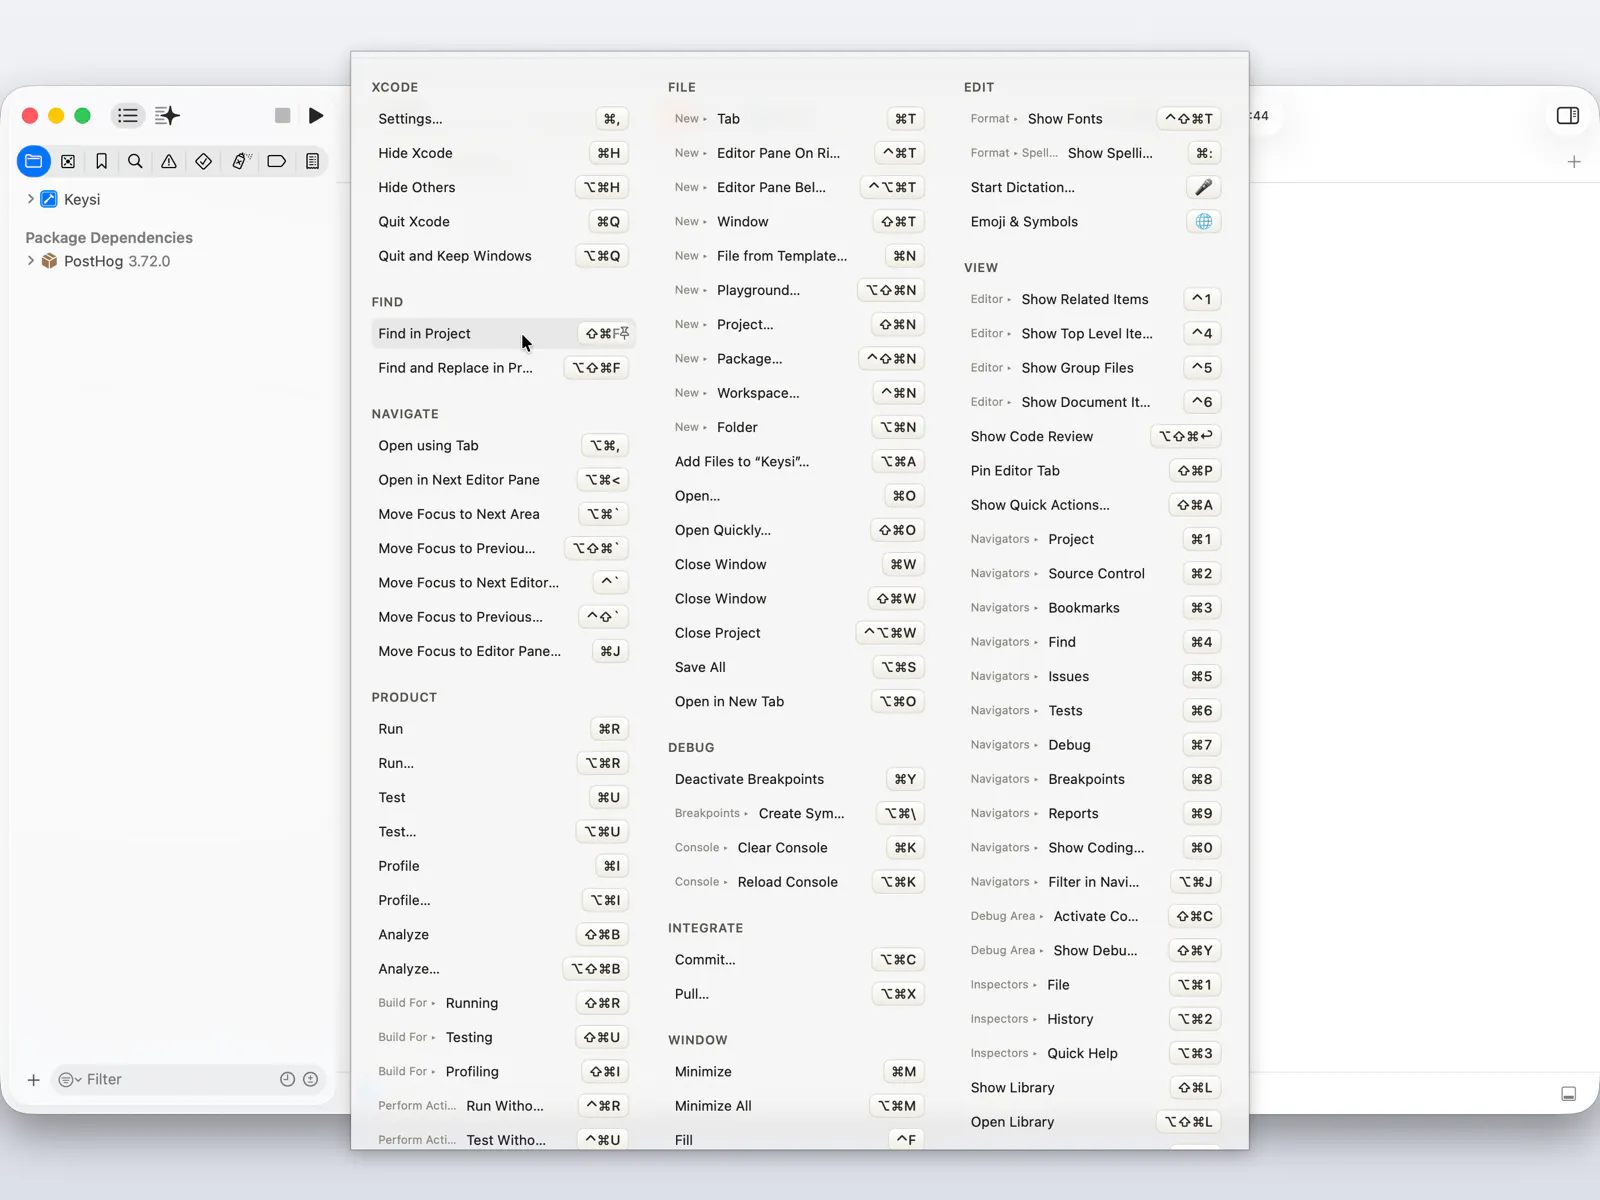The image size is (1600, 1200).
Task: Open the Filter options dropdown
Action: 70,1079
